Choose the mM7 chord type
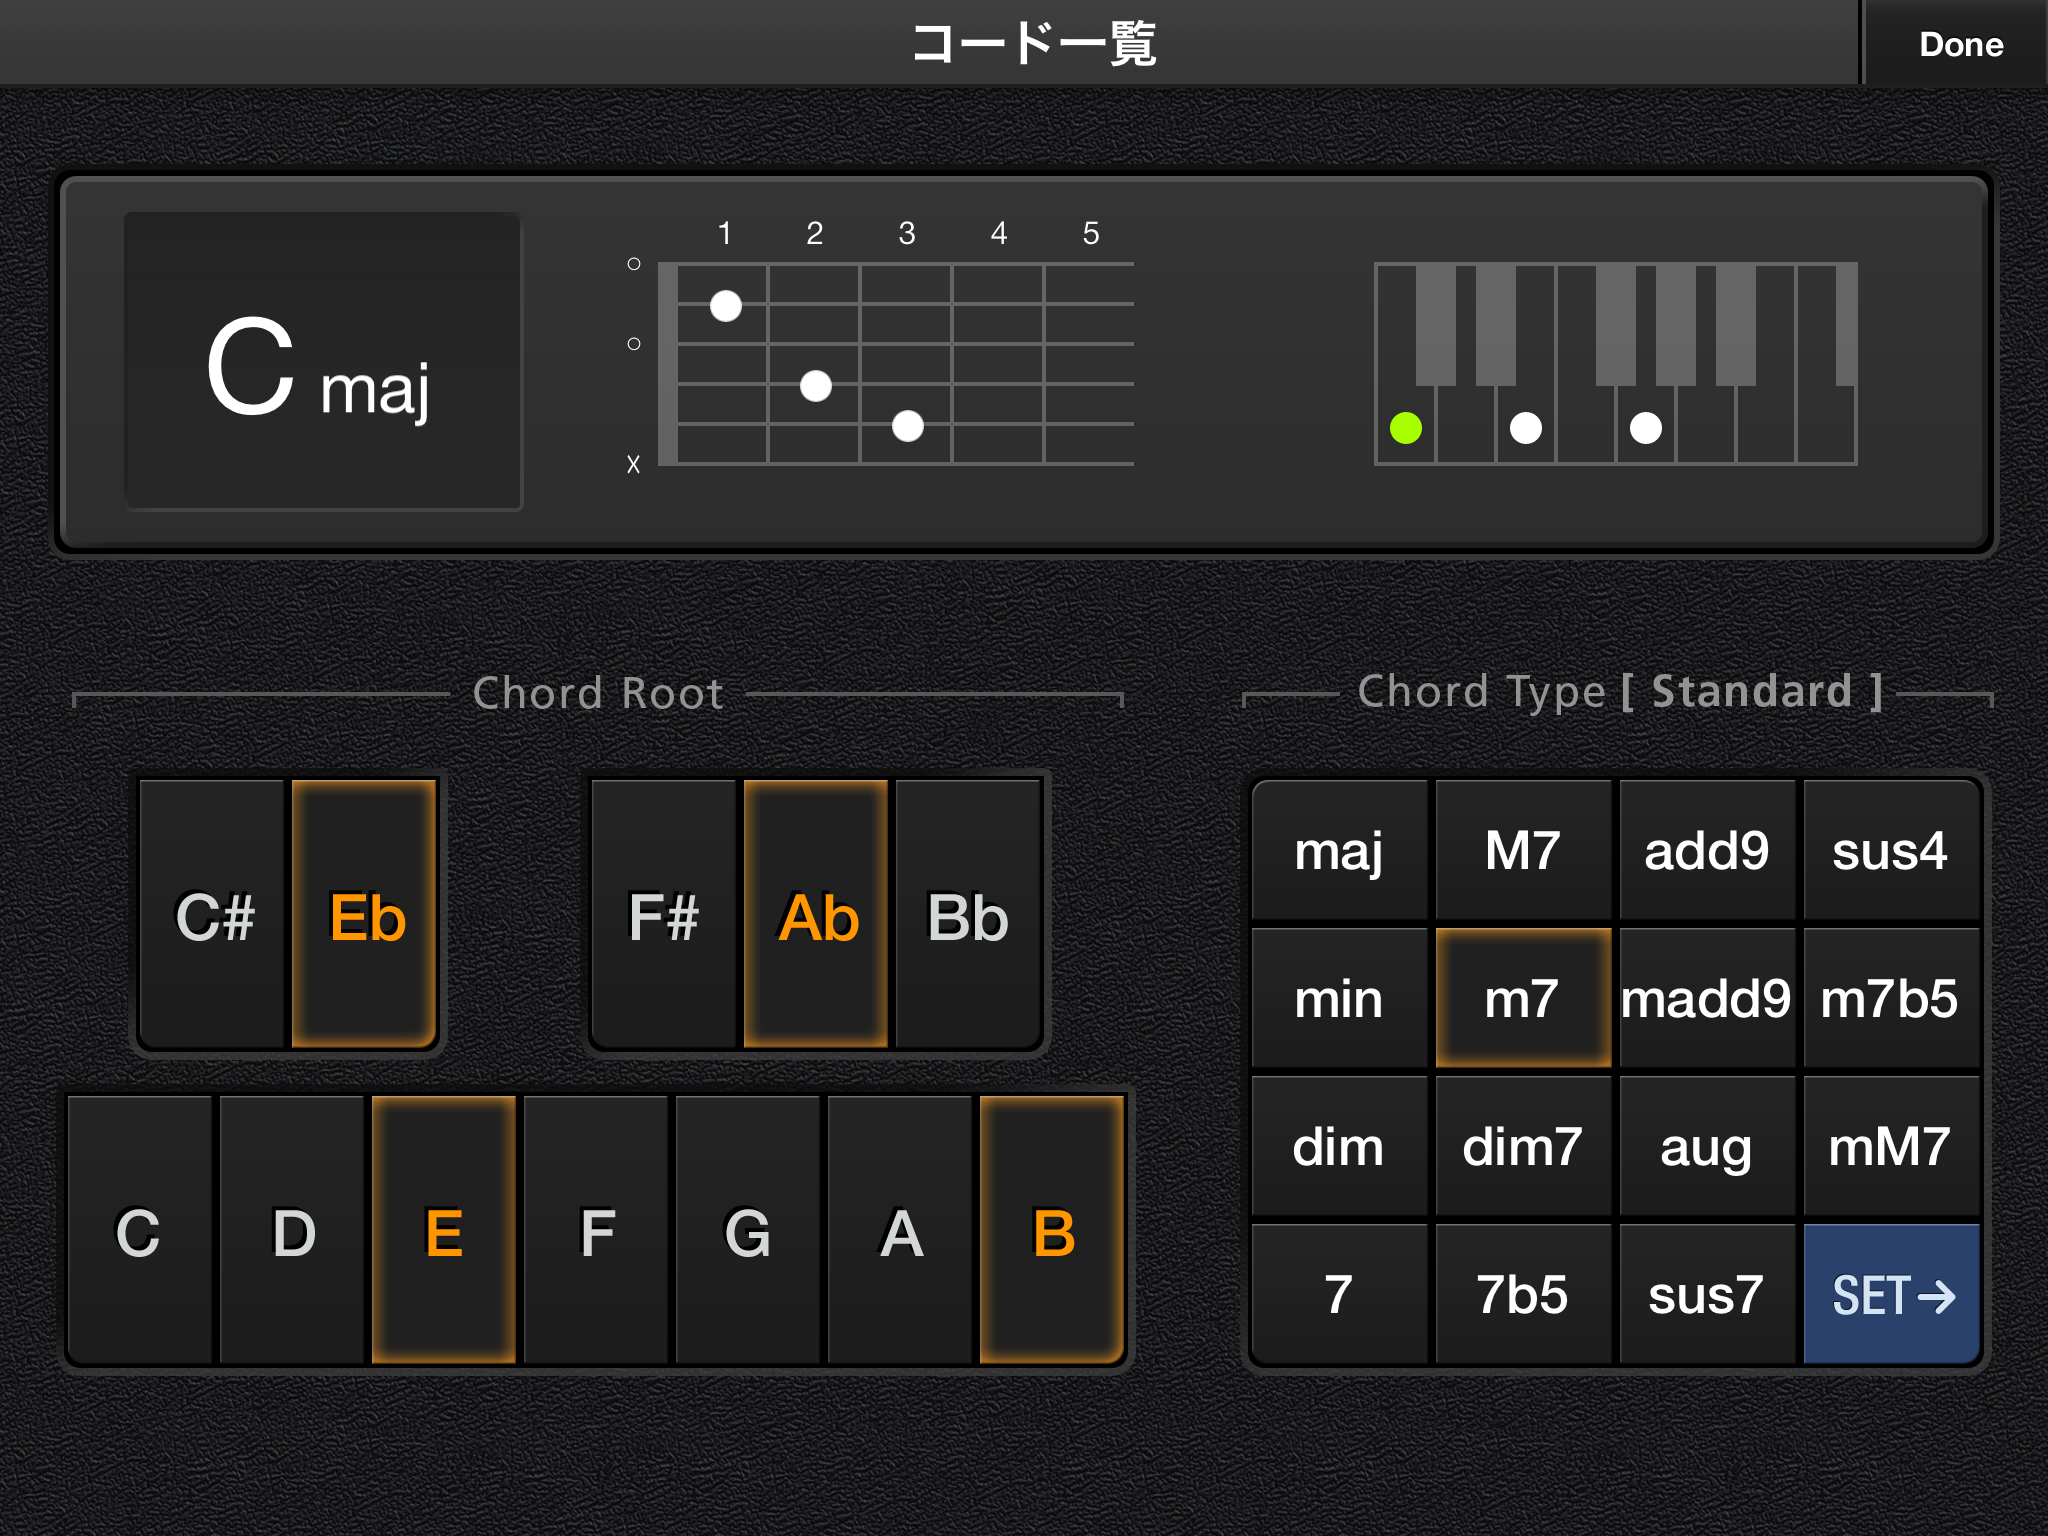This screenshot has width=2048, height=1536. tap(1891, 1146)
